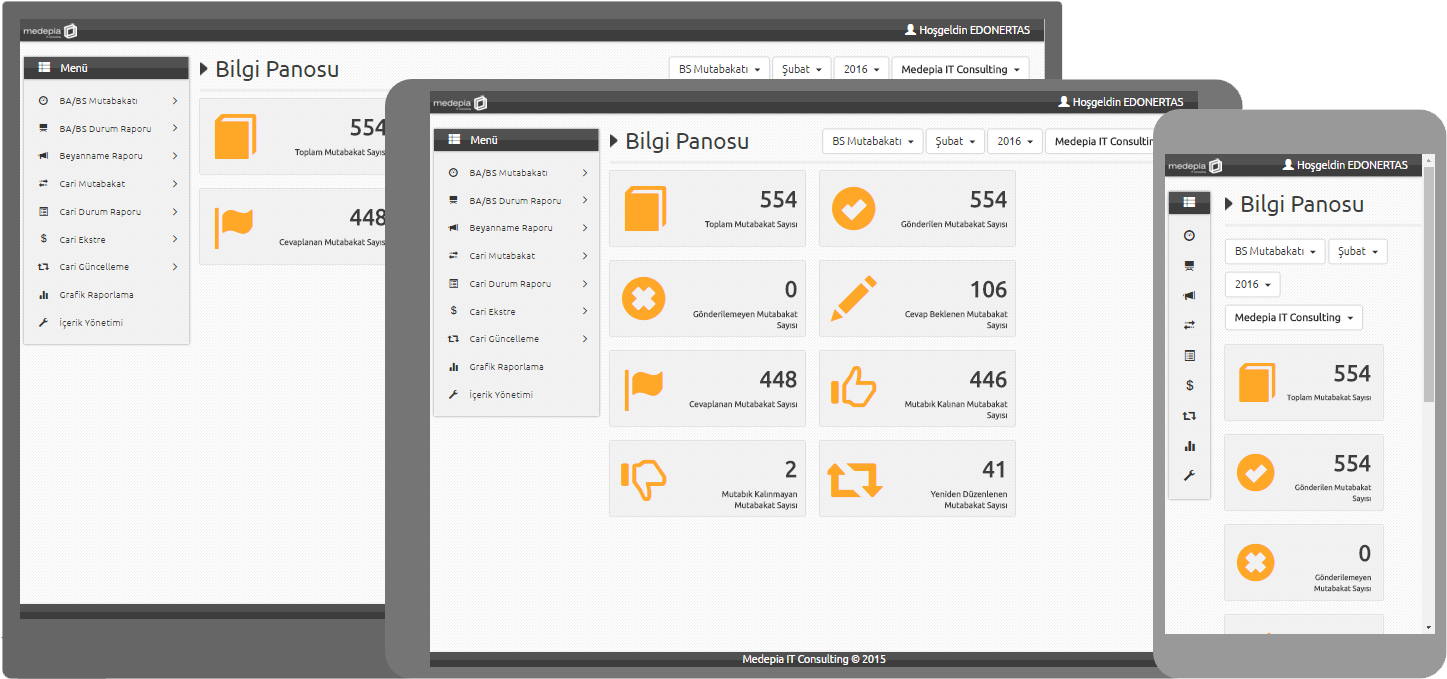Open the 2016 year dropdown in desktop view
Image resolution: width=1447 pixels, height=679 pixels.
[861, 69]
